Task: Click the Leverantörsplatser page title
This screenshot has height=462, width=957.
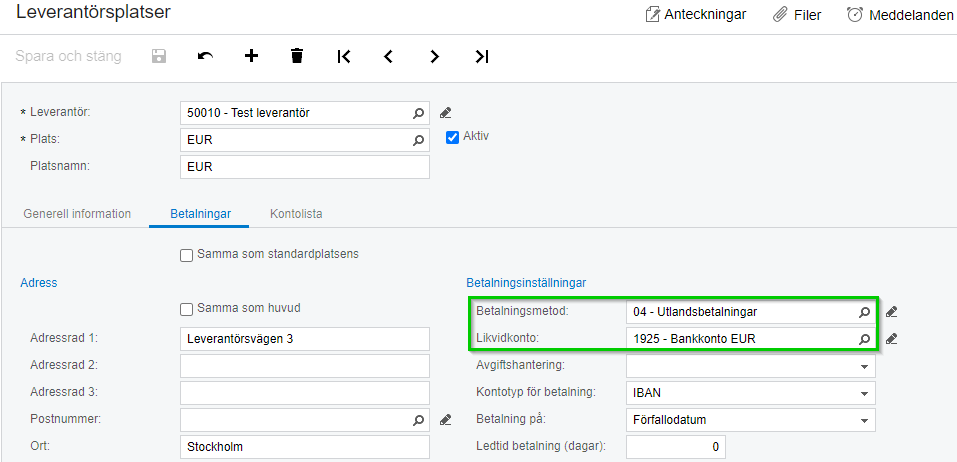Action: click(93, 12)
